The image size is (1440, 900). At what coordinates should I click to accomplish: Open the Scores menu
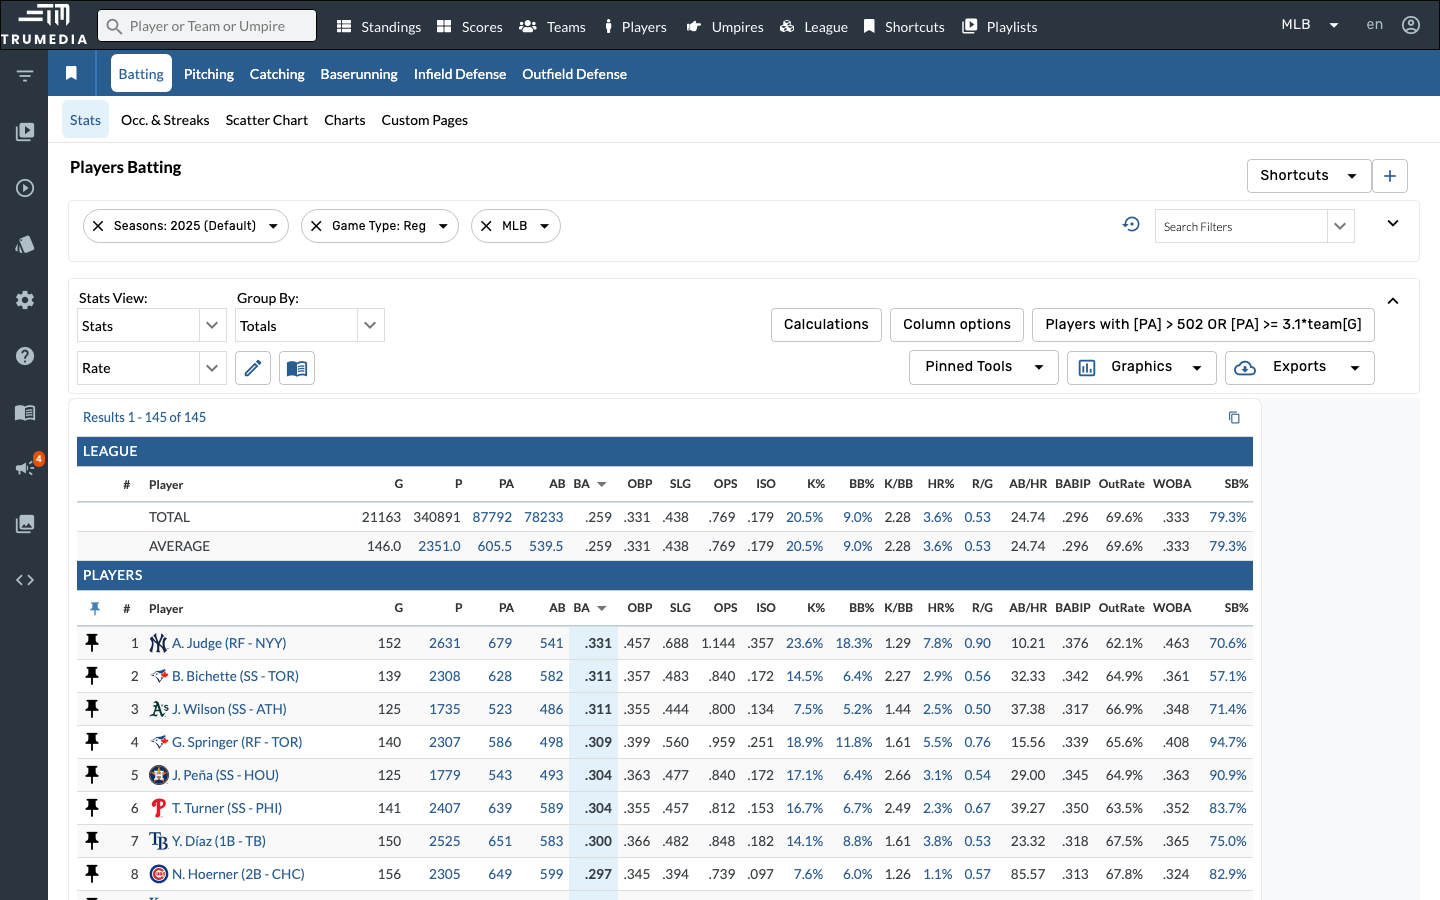[470, 27]
